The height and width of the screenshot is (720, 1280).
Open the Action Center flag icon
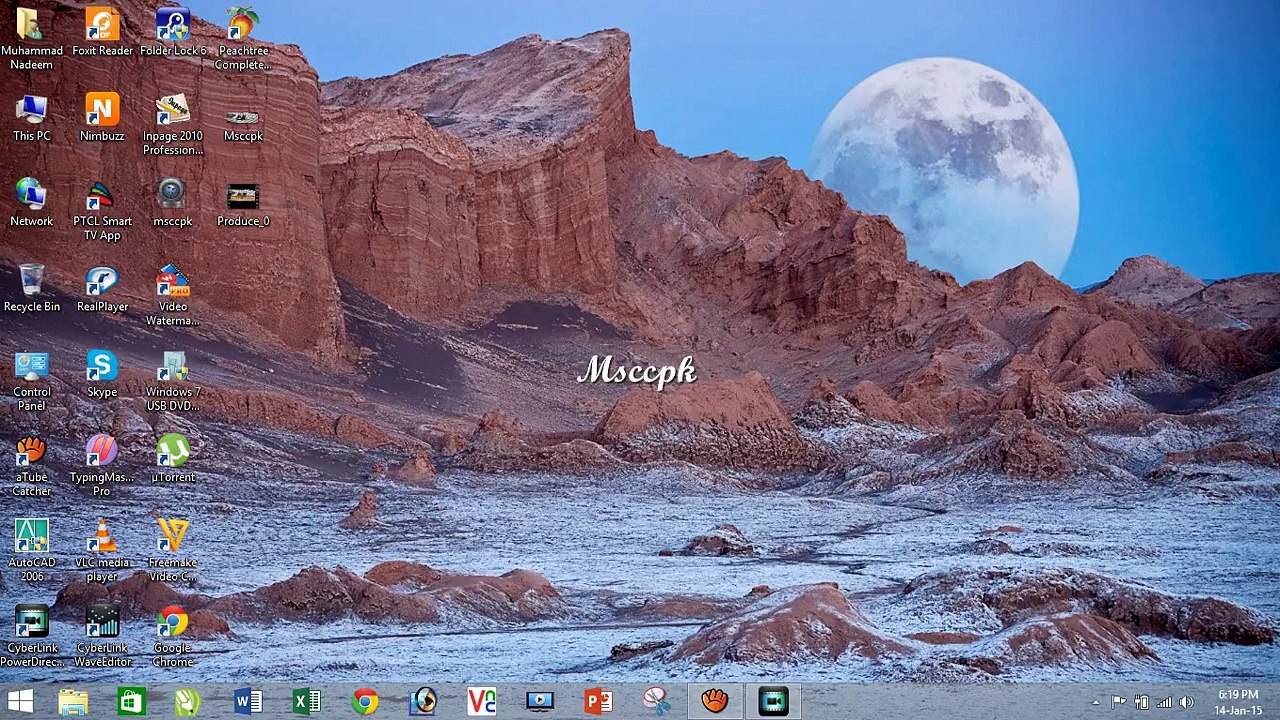[x=1118, y=702]
